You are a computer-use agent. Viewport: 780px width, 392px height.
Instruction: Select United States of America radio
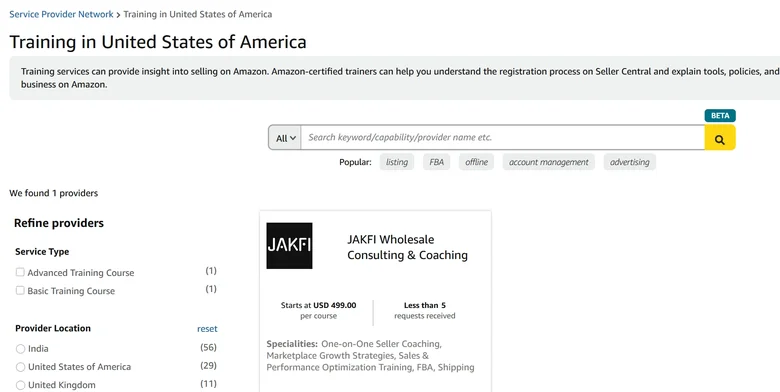pyautogui.click(x=20, y=367)
